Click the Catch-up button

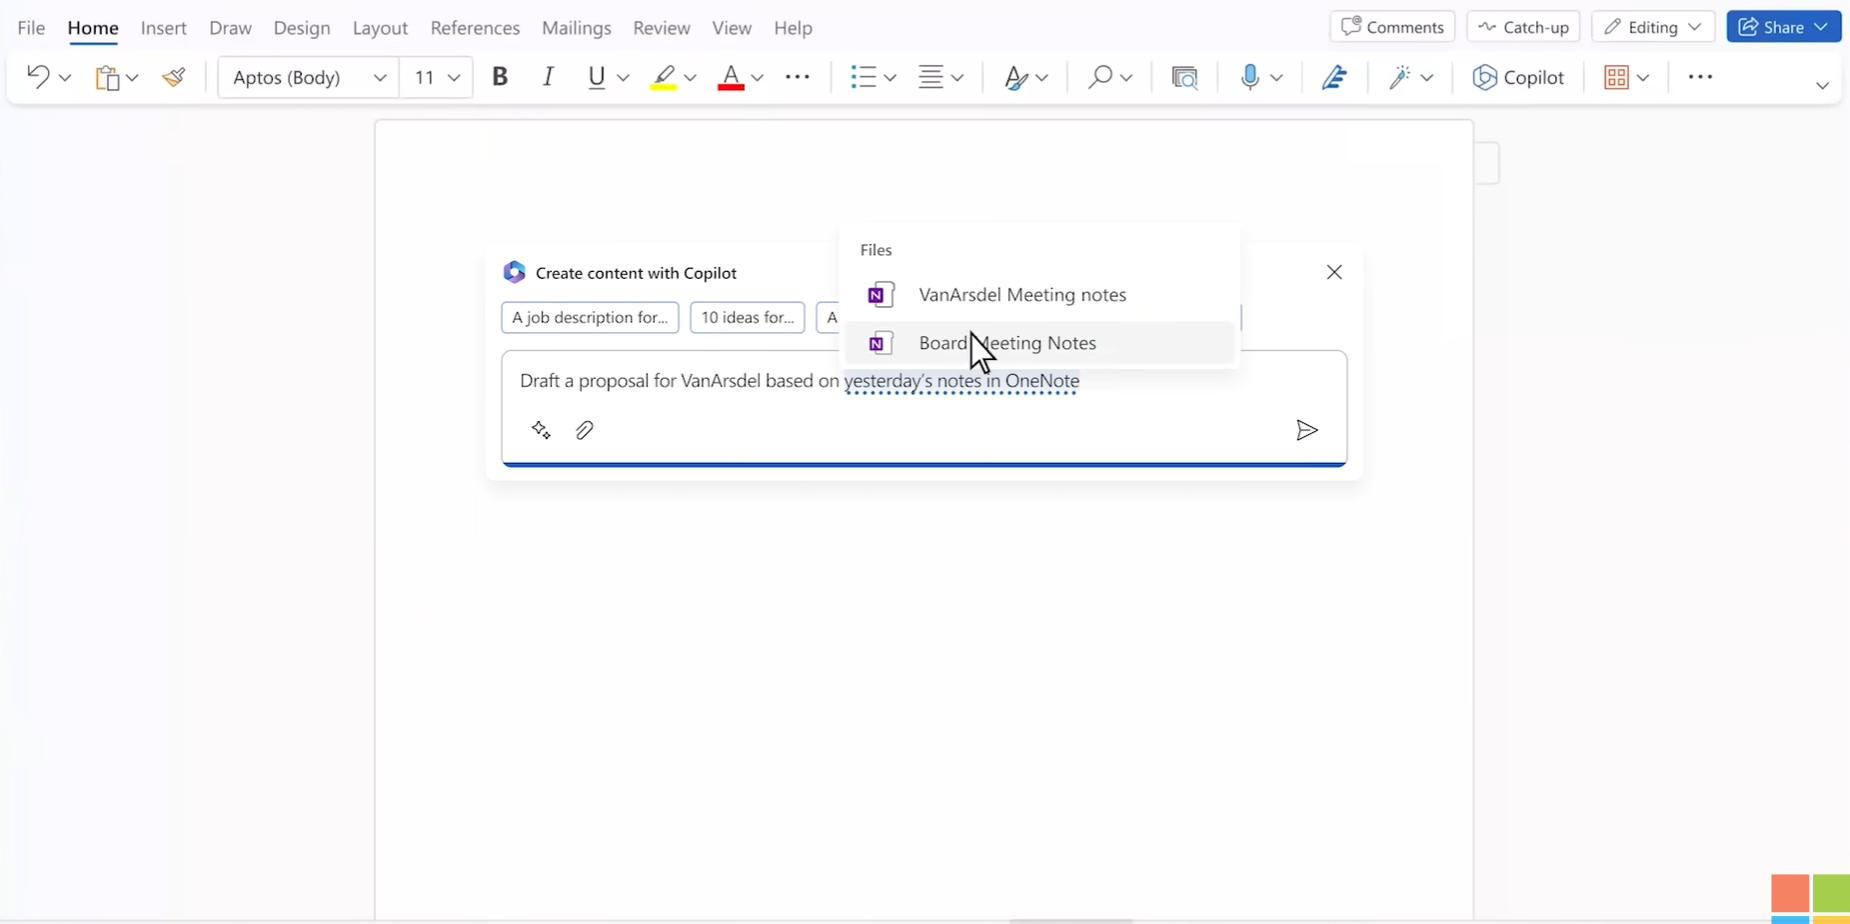[x=1523, y=27]
